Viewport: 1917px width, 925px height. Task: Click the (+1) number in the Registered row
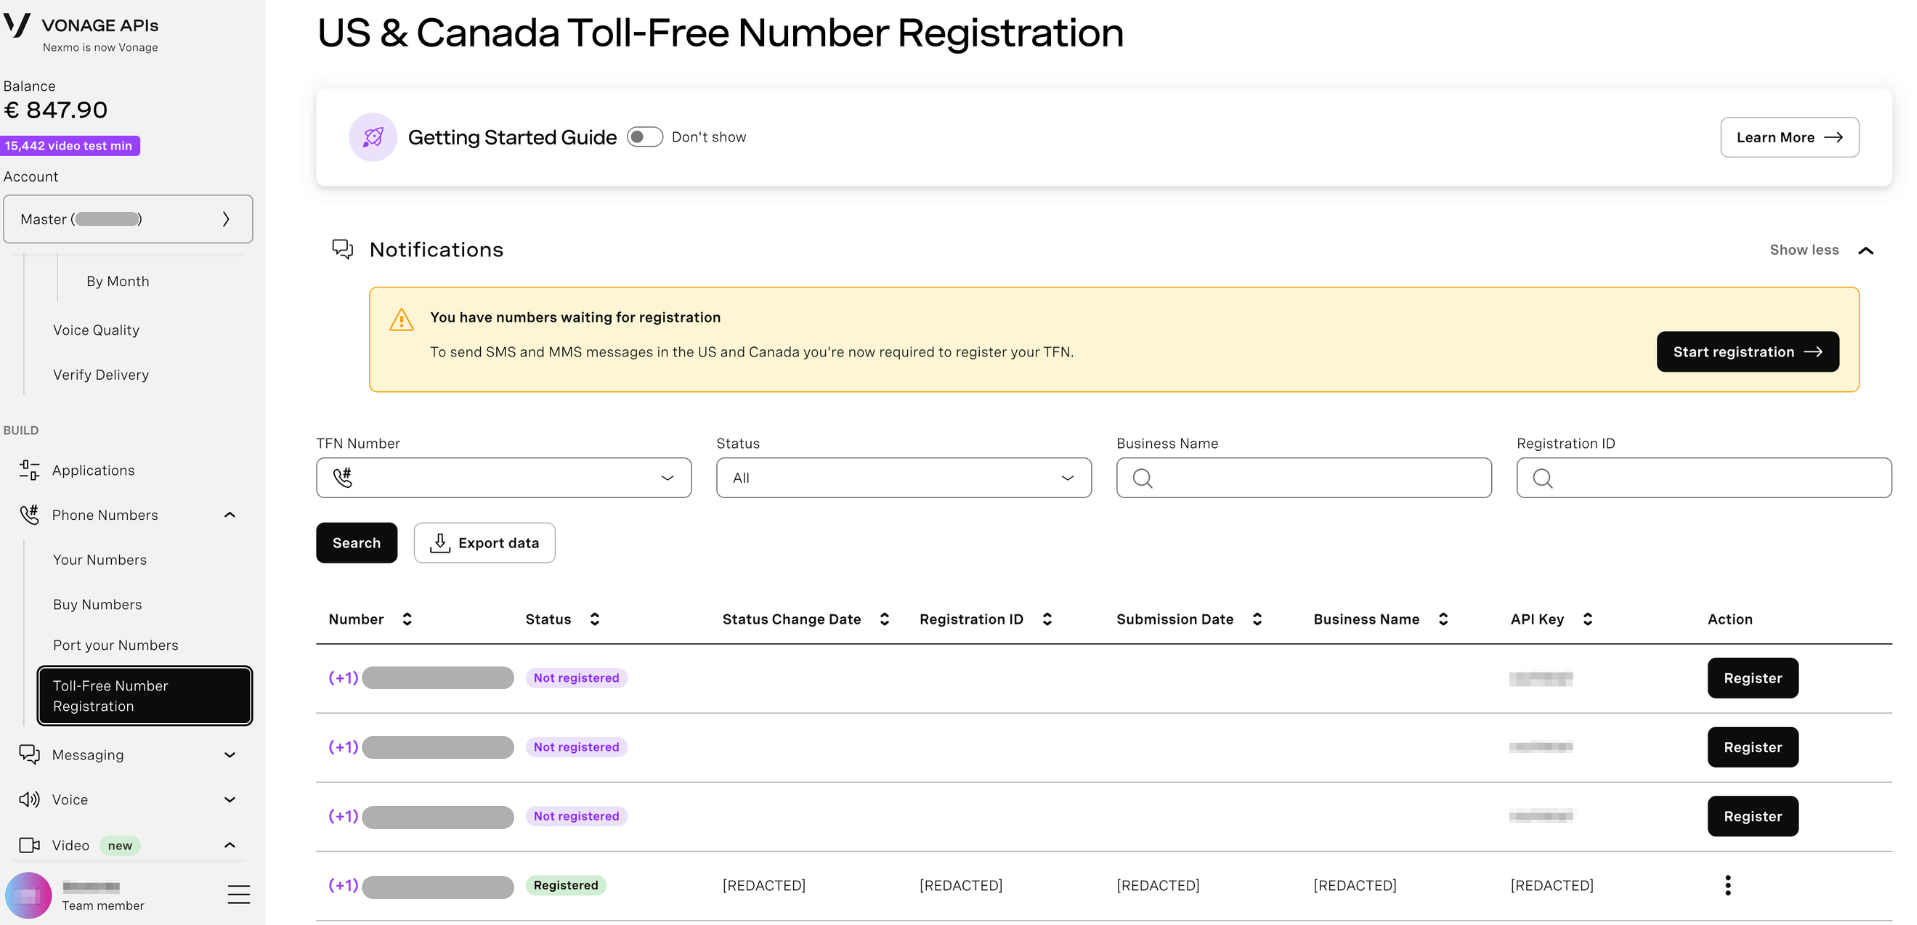point(343,885)
